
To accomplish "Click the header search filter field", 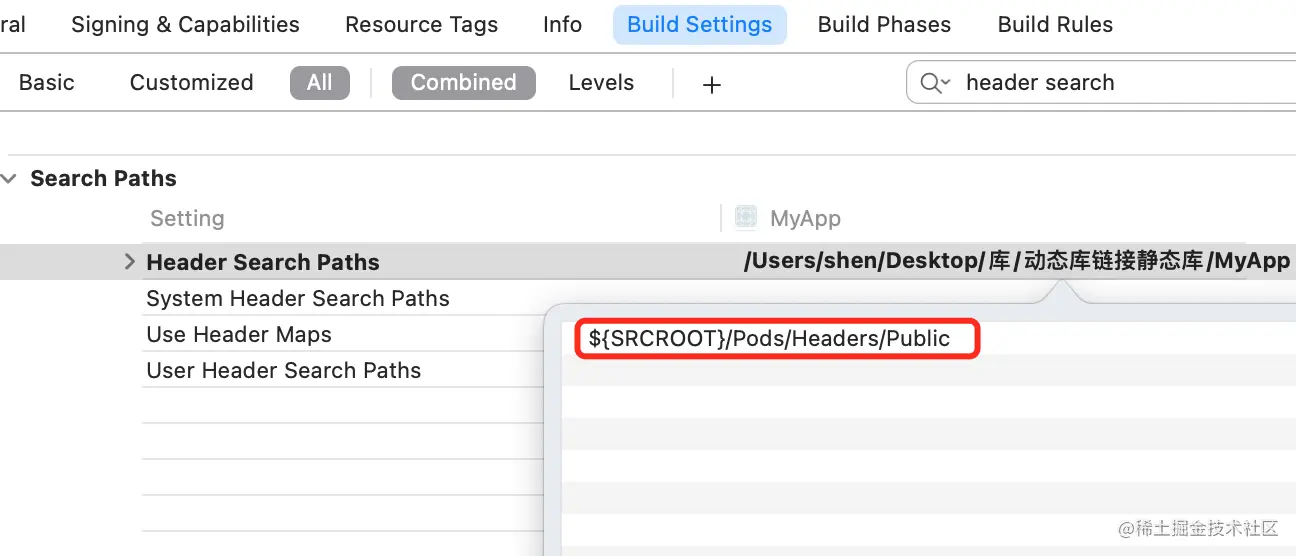I will [1100, 83].
